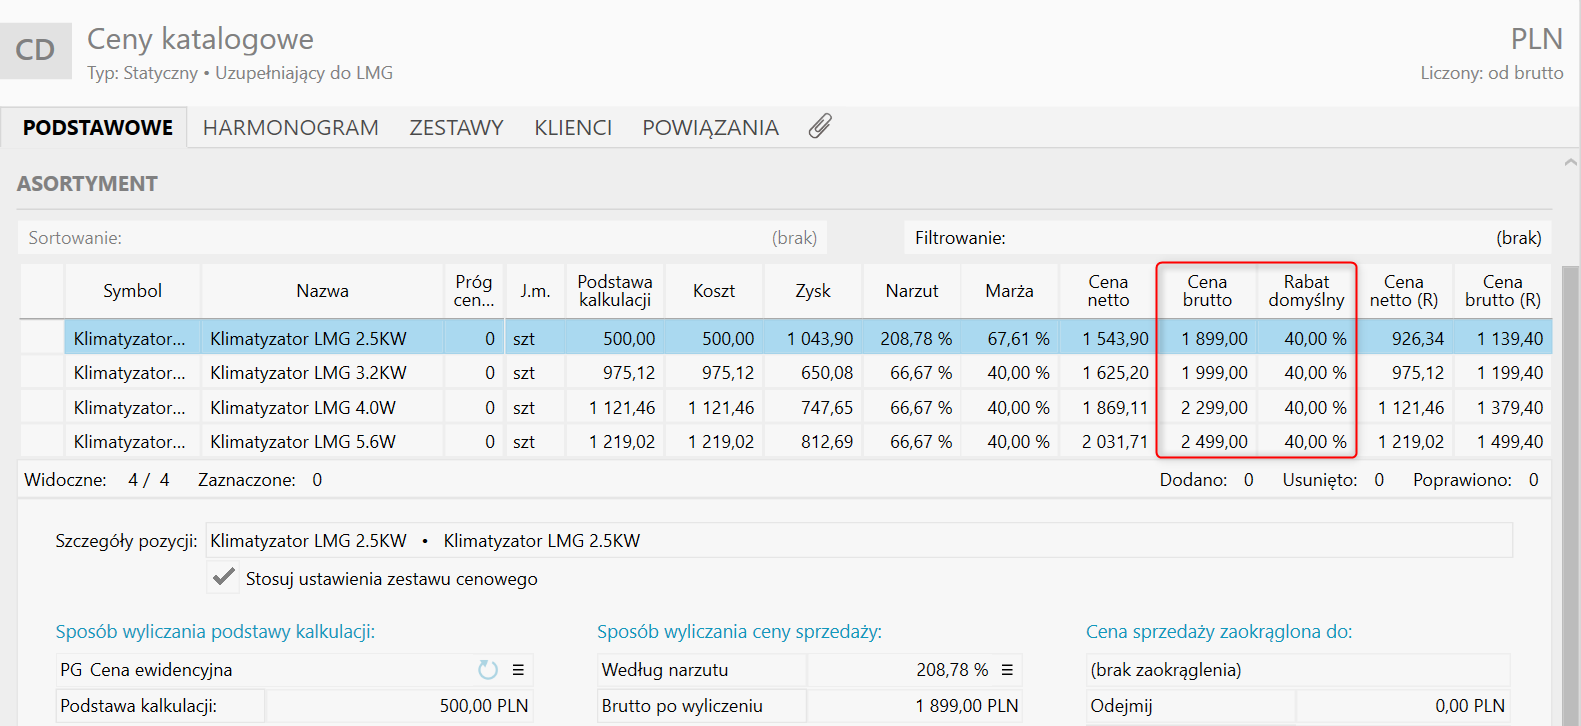Viewport: 1581px width, 726px height.
Task: Open the paperclip attachments tab
Action: [x=820, y=126]
